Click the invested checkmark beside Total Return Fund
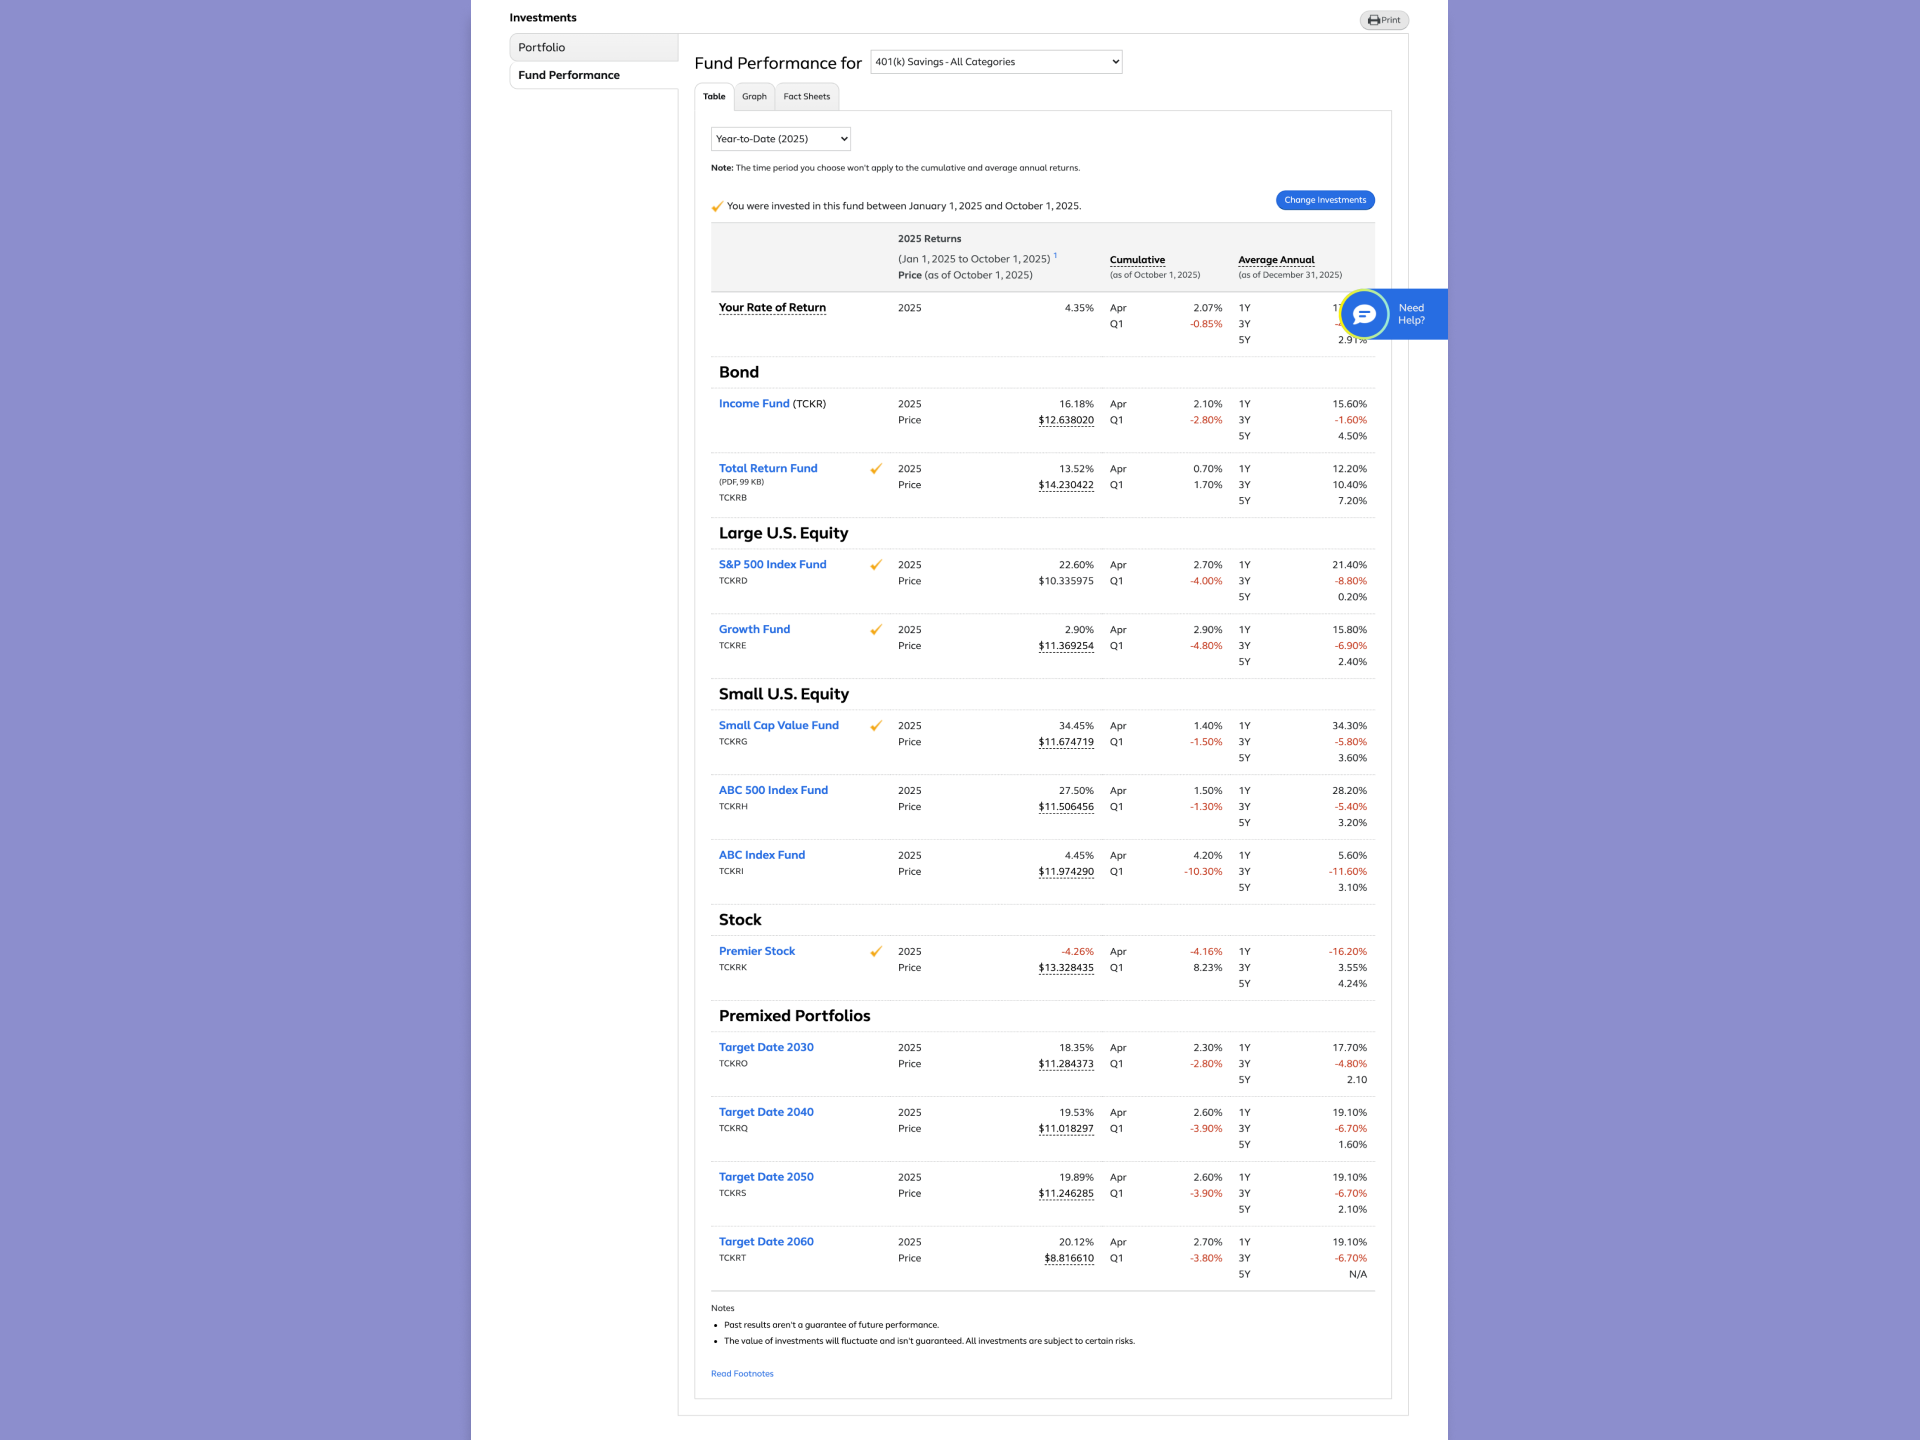The height and width of the screenshot is (1440, 1920). pyautogui.click(x=876, y=469)
